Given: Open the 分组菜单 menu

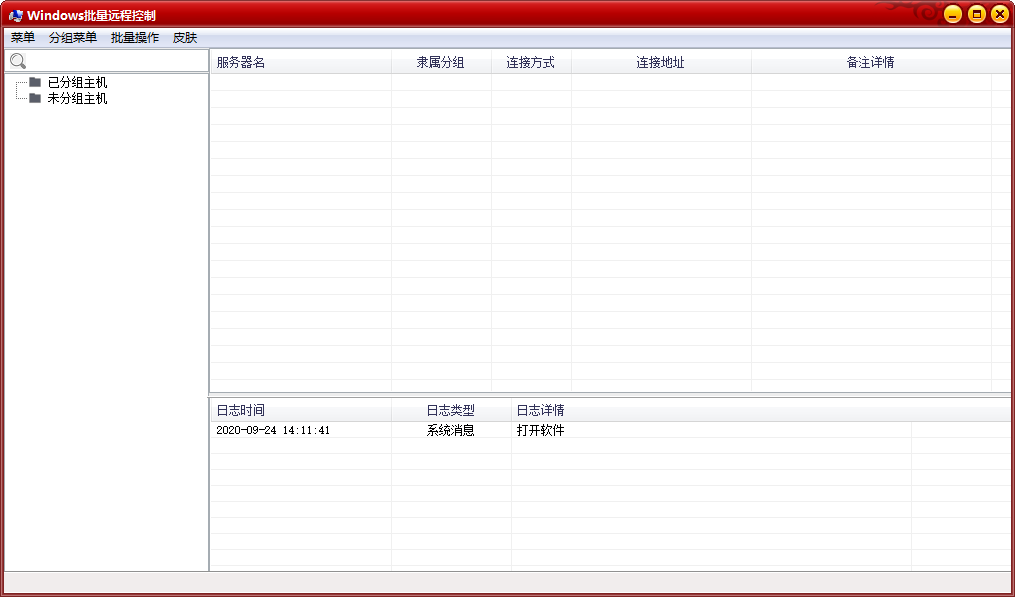Looking at the screenshot, I should coord(72,38).
